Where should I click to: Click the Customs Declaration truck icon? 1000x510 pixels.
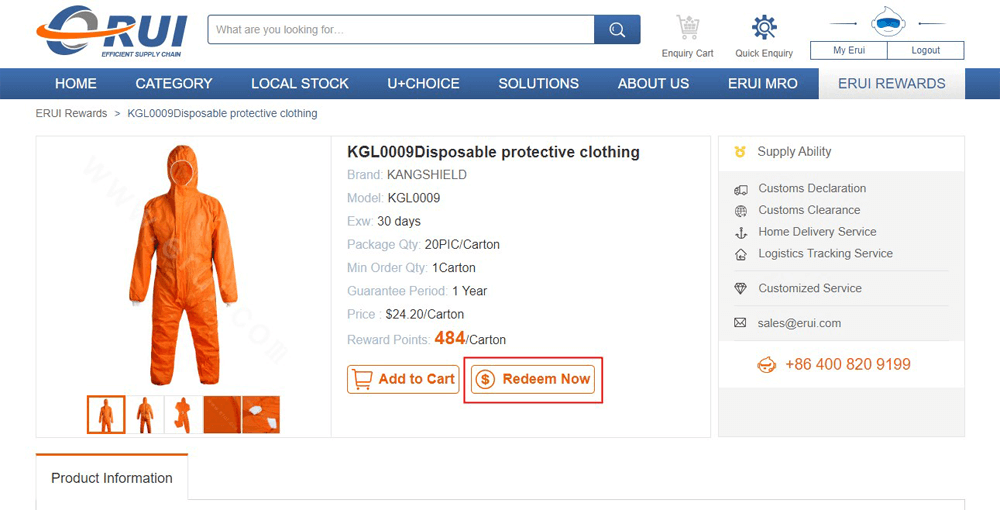[x=740, y=189]
